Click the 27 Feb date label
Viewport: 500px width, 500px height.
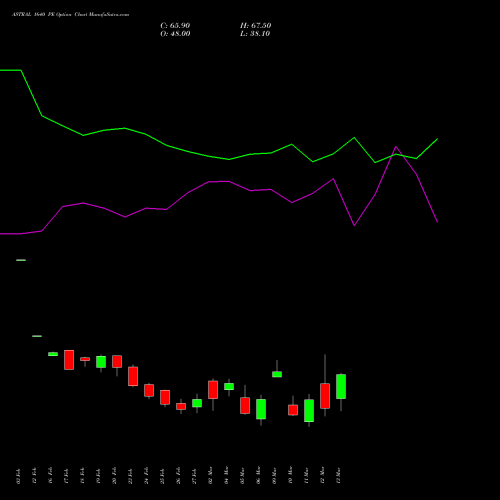click(x=194, y=476)
